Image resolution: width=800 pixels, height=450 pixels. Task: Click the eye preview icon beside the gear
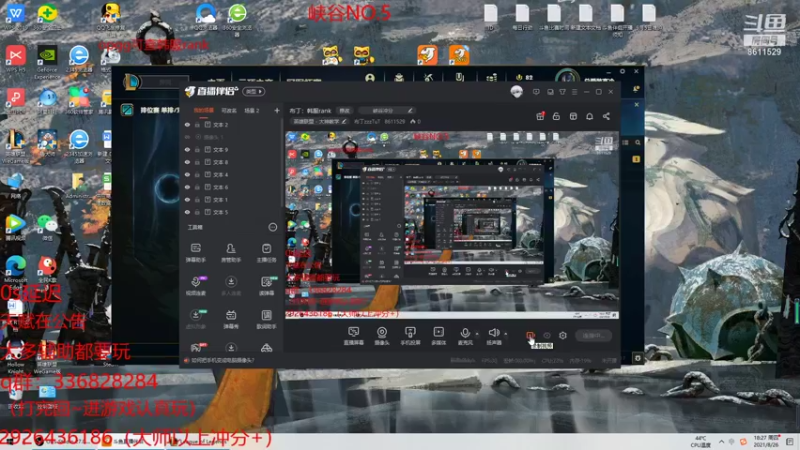[x=547, y=335]
